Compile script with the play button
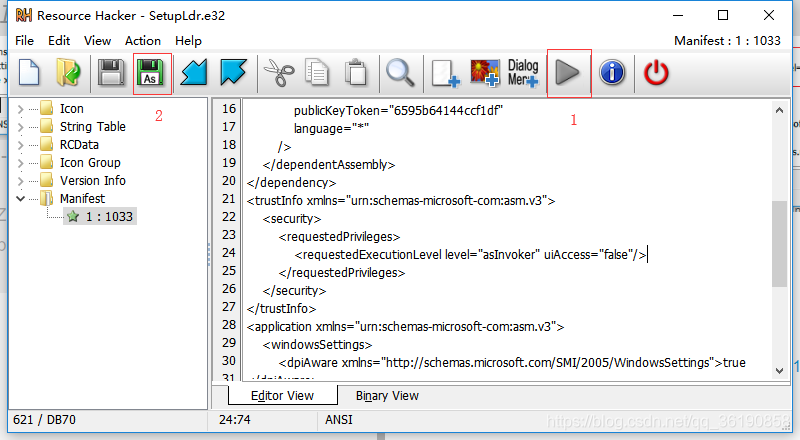800x440 pixels. pos(568,72)
